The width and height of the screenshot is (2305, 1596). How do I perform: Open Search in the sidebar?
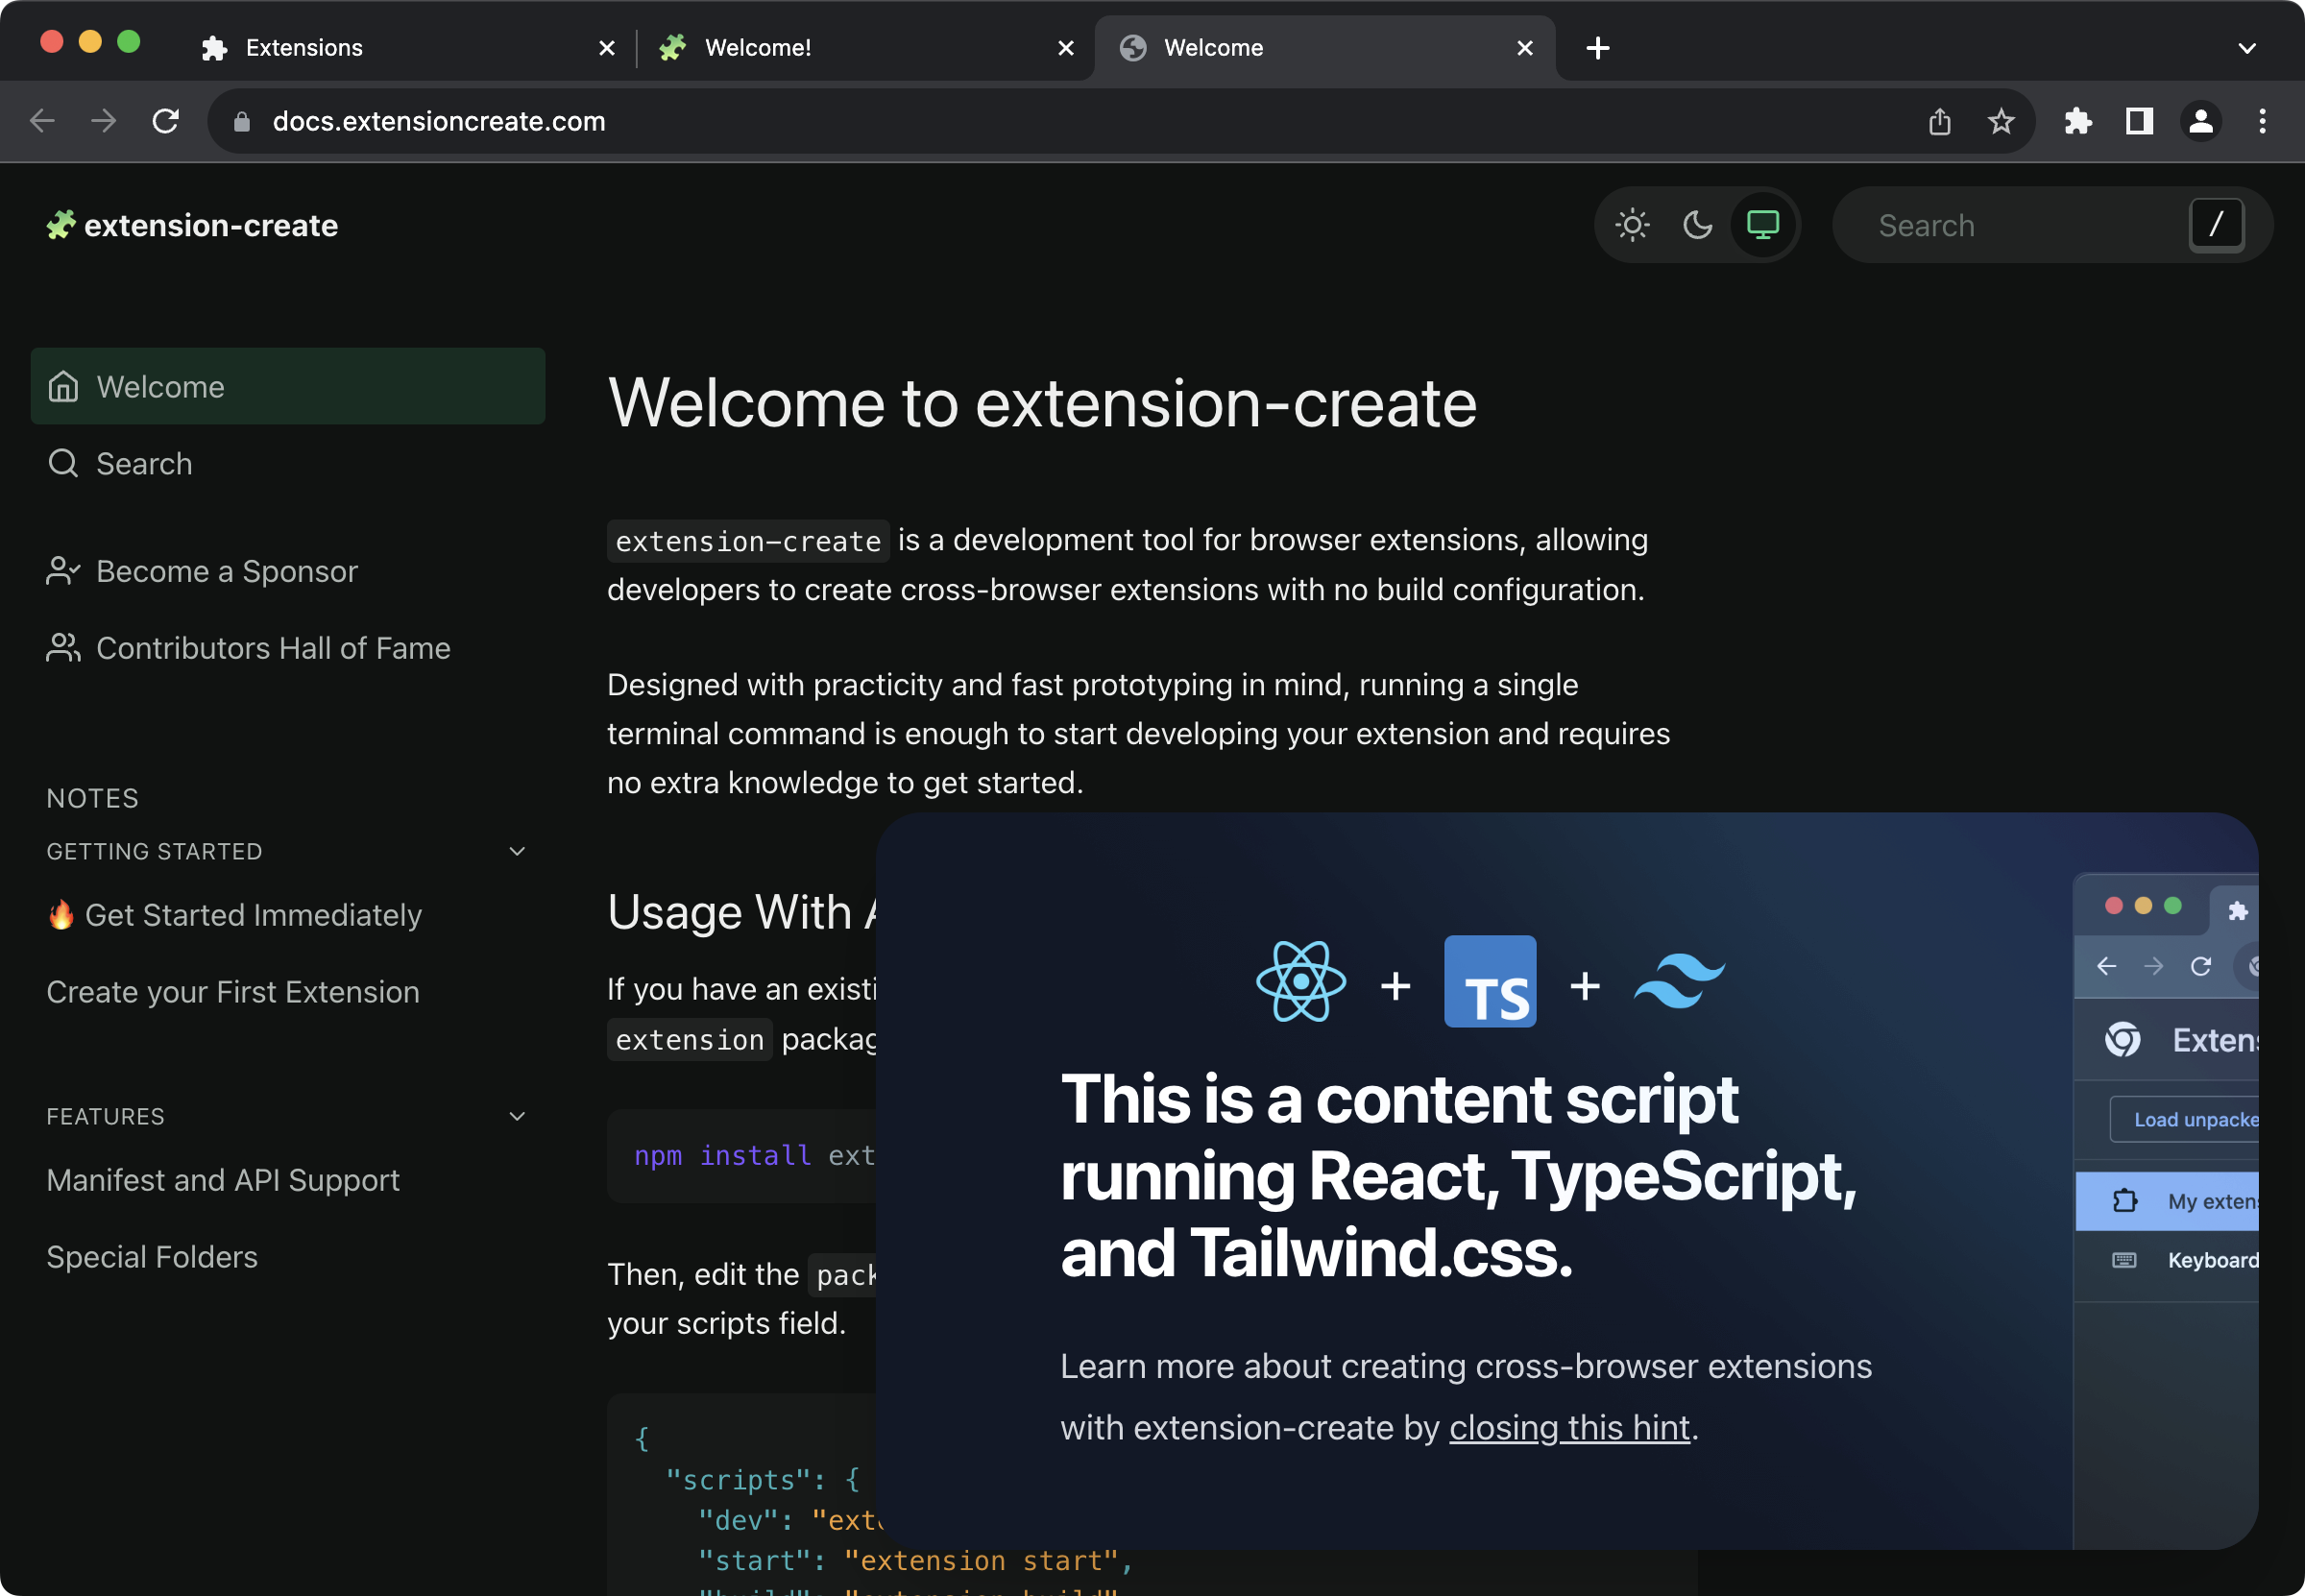coord(288,463)
